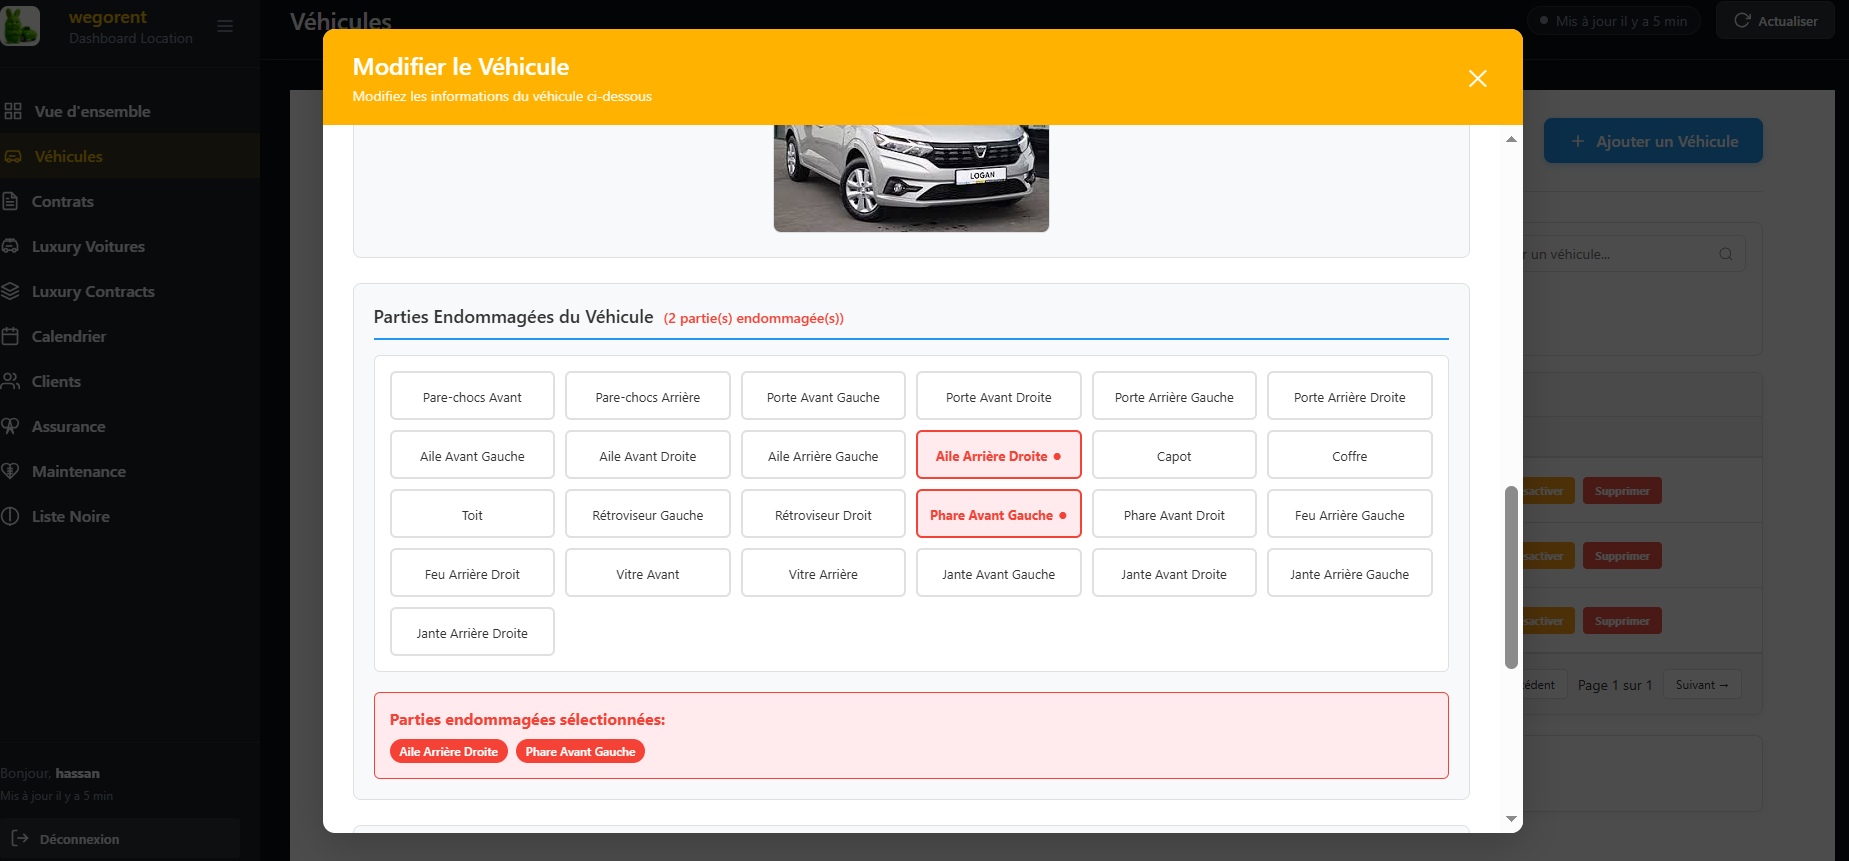The height and width of the screenshot is (861, 1849).
Task: Open the Contrats menu item
Action: (x=62, y=201)
